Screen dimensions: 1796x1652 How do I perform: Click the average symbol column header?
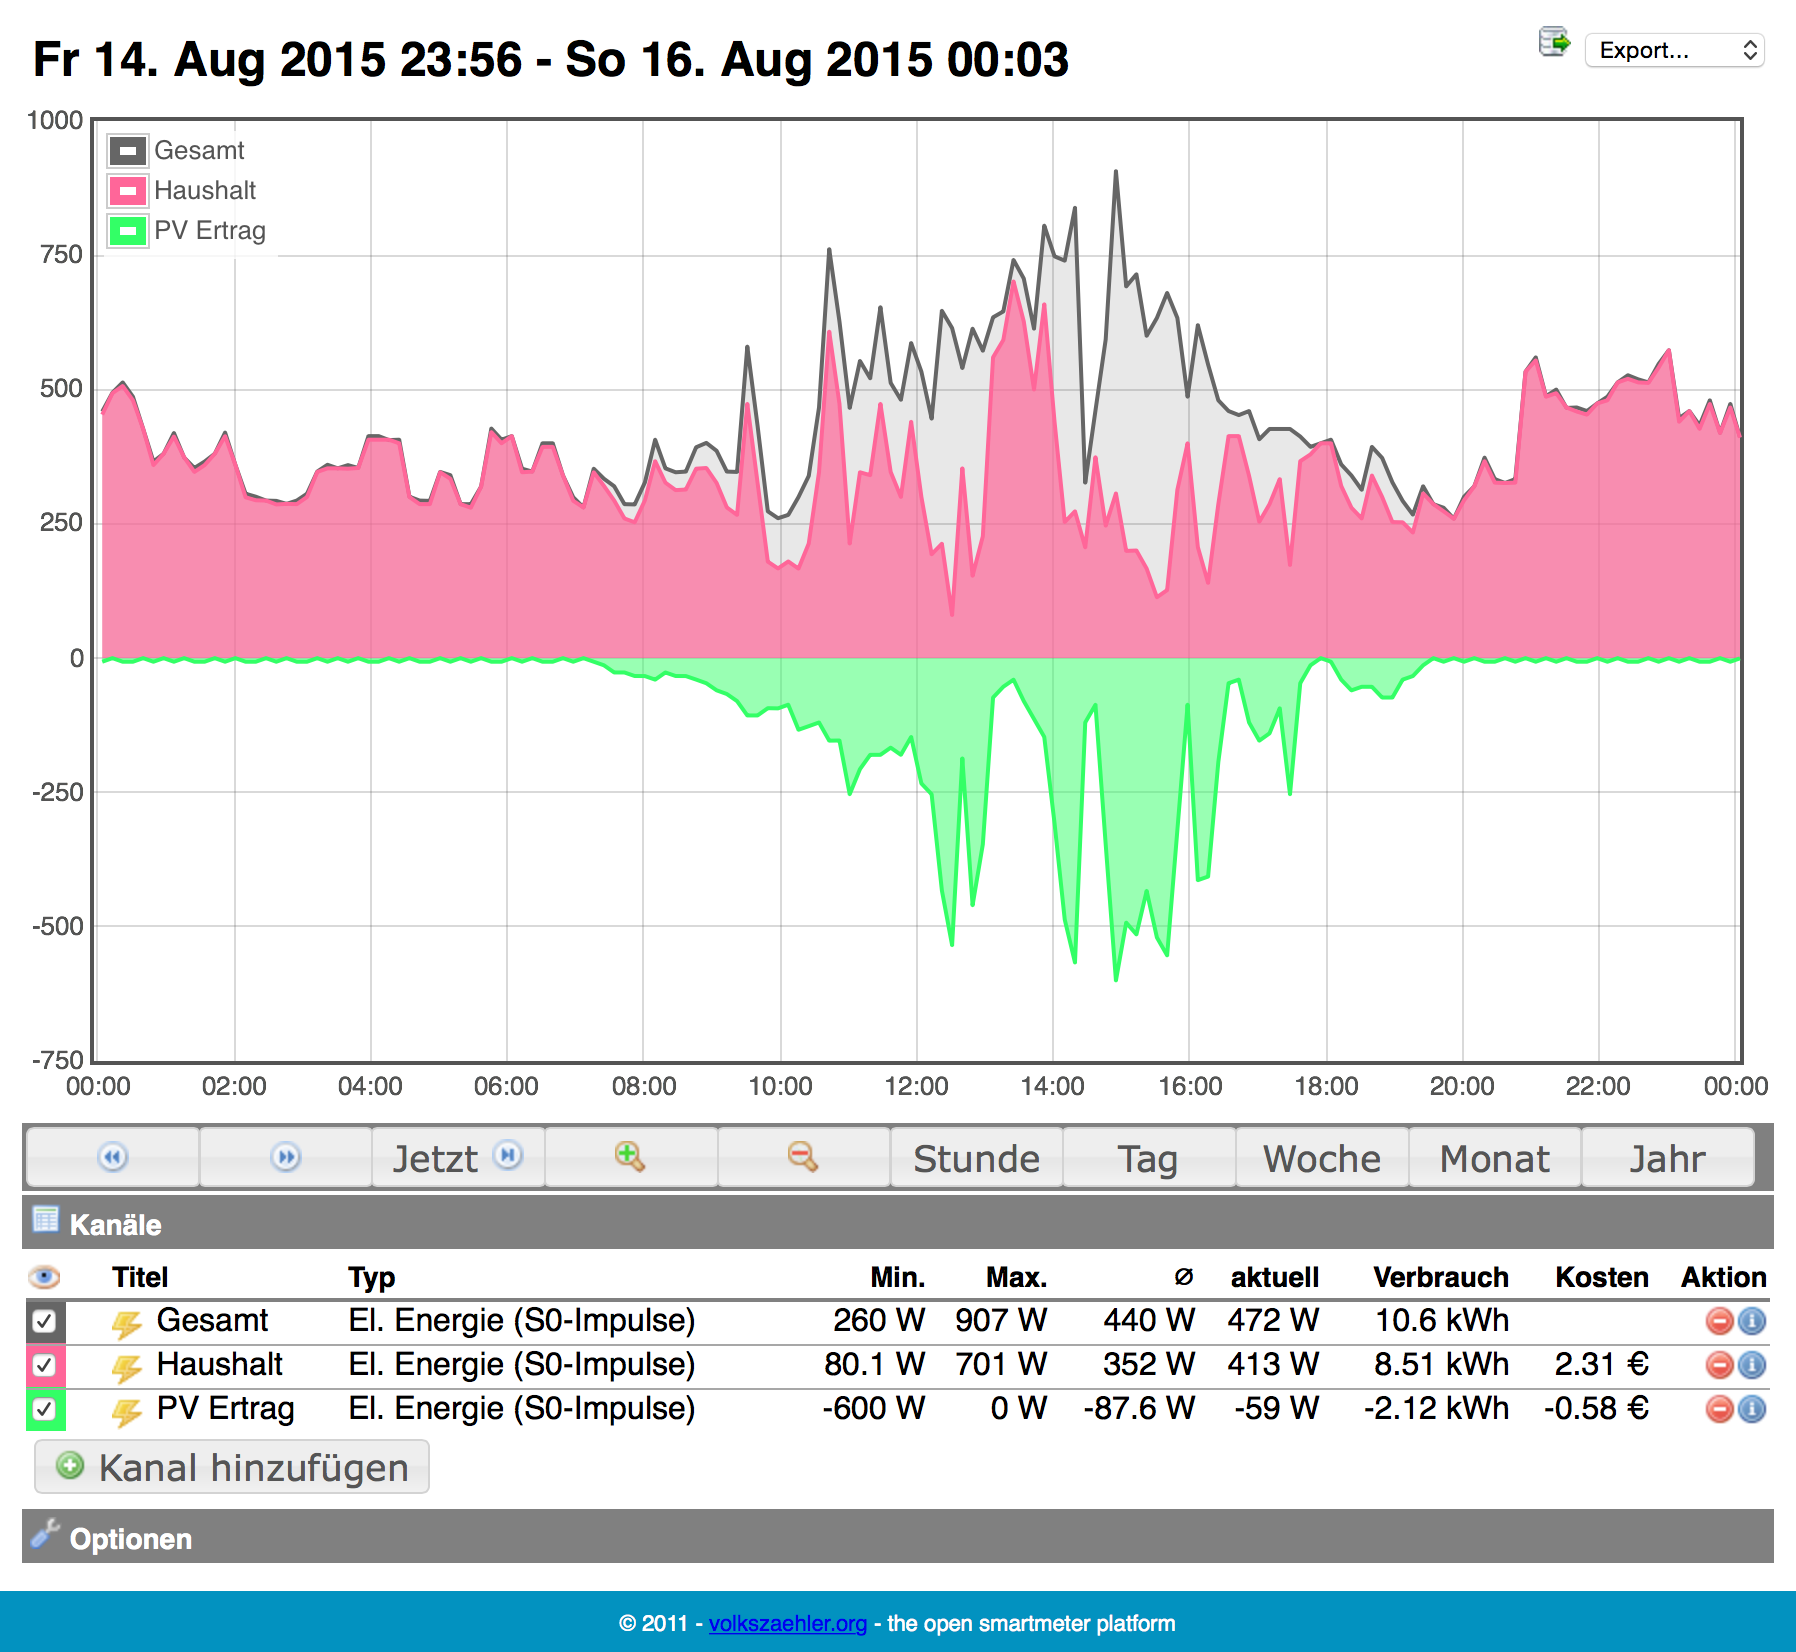point(1184,1277)
